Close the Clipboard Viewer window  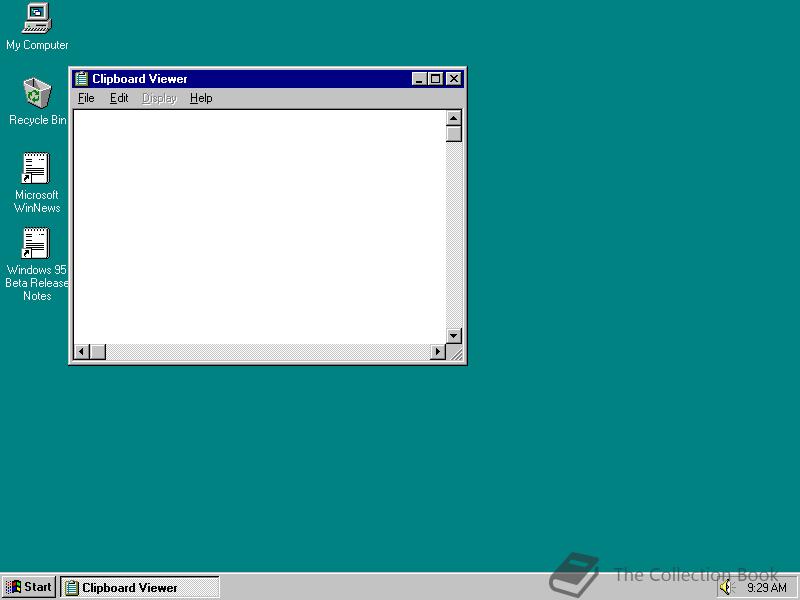click(x=454, y=79)
